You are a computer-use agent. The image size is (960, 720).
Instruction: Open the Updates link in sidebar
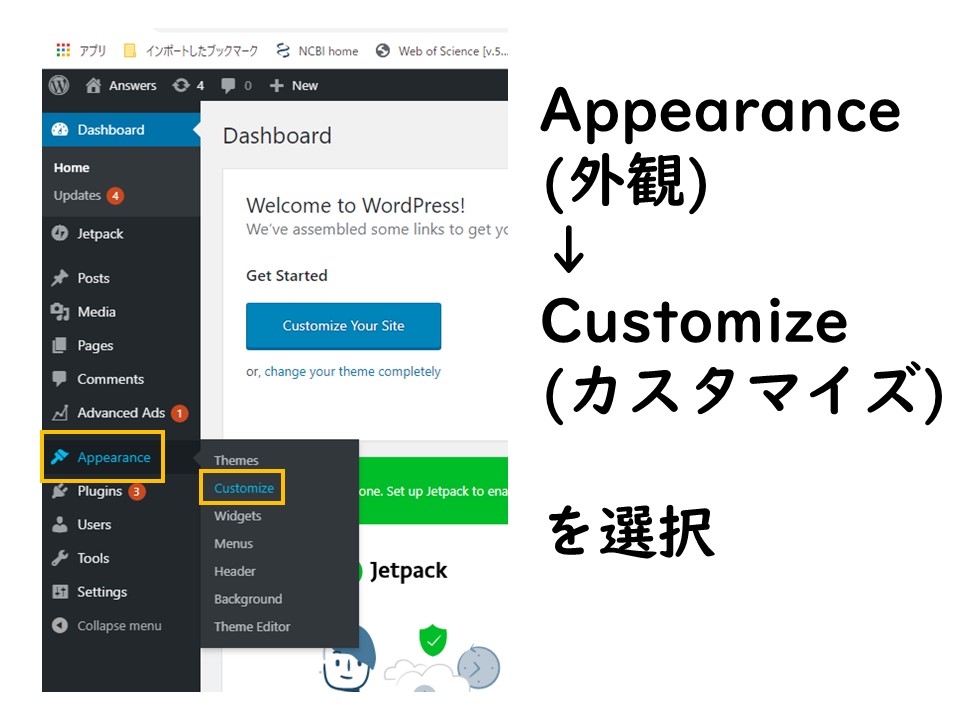click(77, 195)
